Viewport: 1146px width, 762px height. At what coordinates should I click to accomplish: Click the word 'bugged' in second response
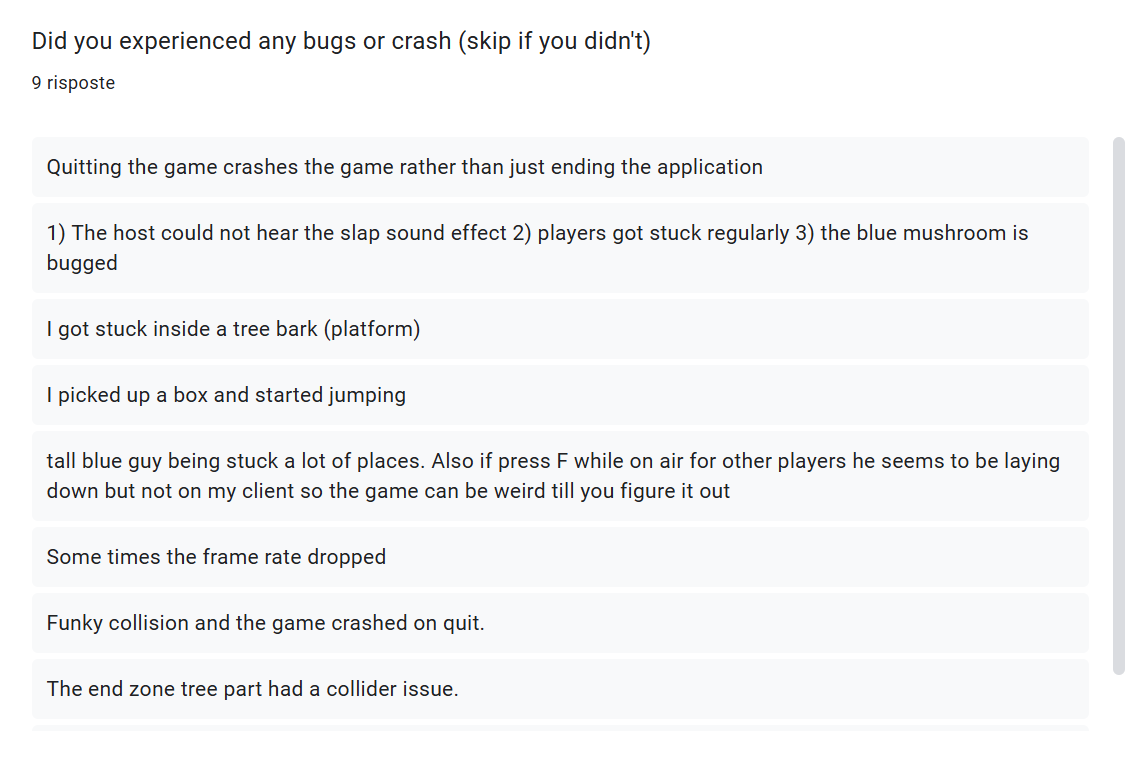[82, 263]
